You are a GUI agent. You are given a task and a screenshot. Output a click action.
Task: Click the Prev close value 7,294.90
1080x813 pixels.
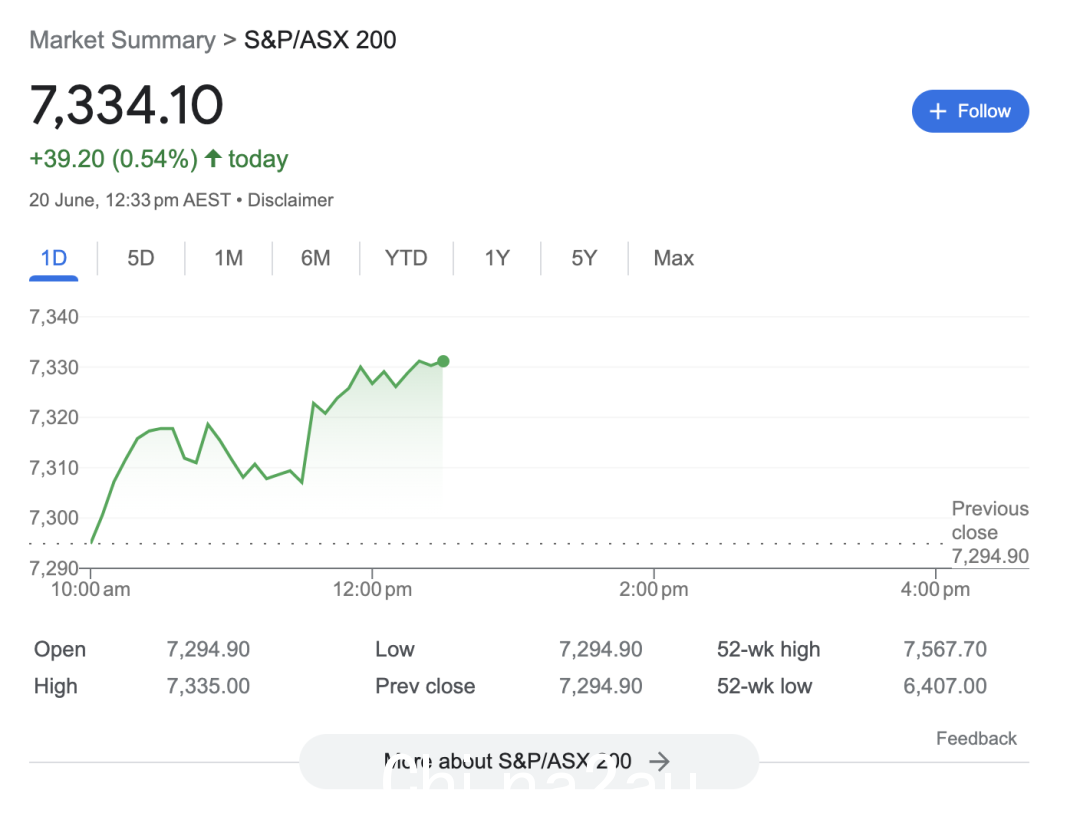[x=601, y=686]
